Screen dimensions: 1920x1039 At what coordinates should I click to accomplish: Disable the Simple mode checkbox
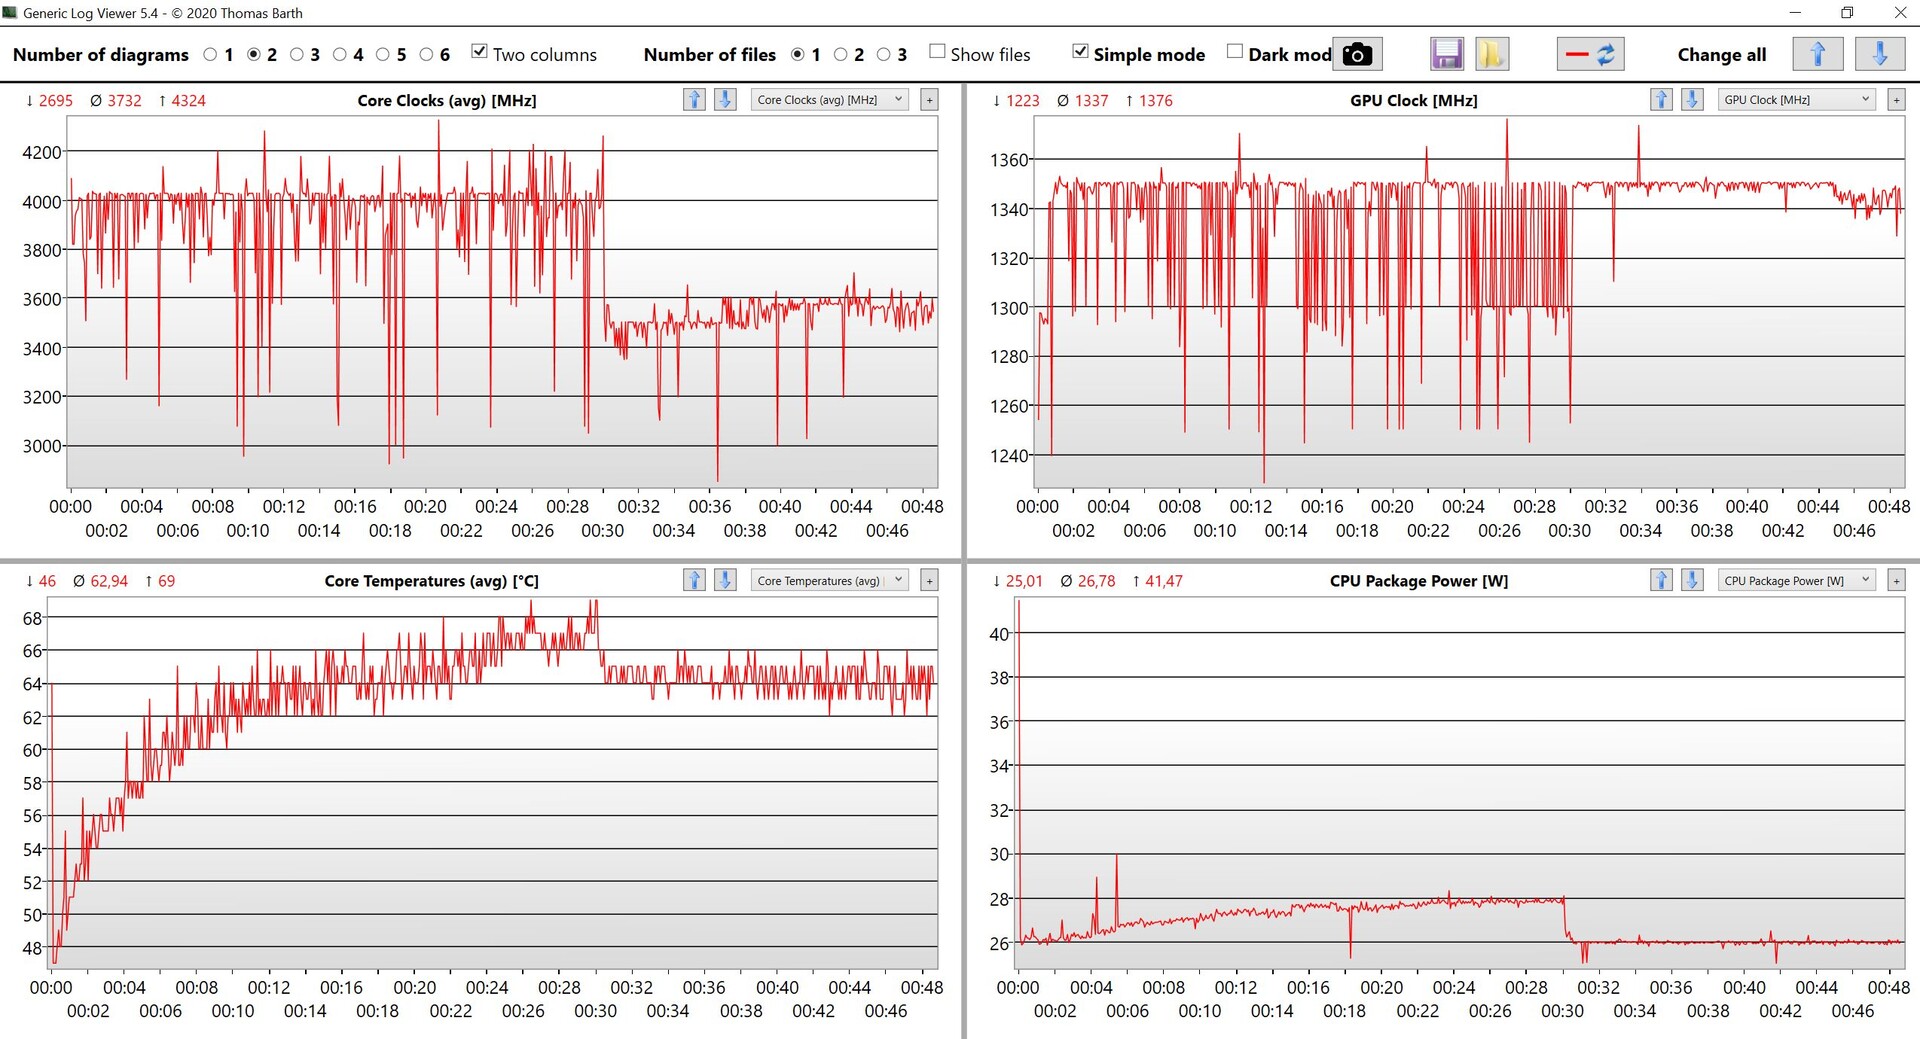point(1080,52)
